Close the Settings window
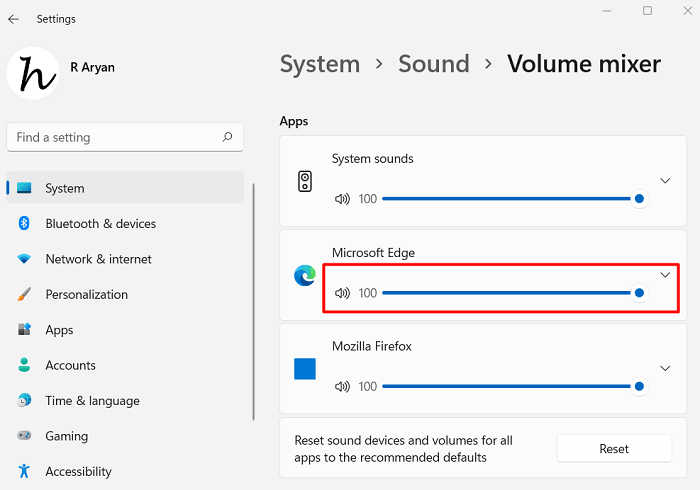The image size is (700, 490). click(x=688, y=11)
